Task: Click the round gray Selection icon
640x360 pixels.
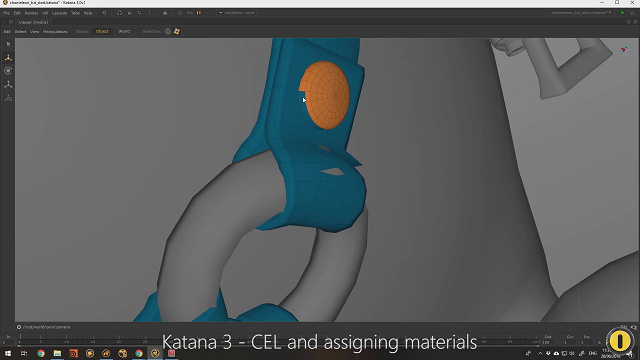Action: 168,31
